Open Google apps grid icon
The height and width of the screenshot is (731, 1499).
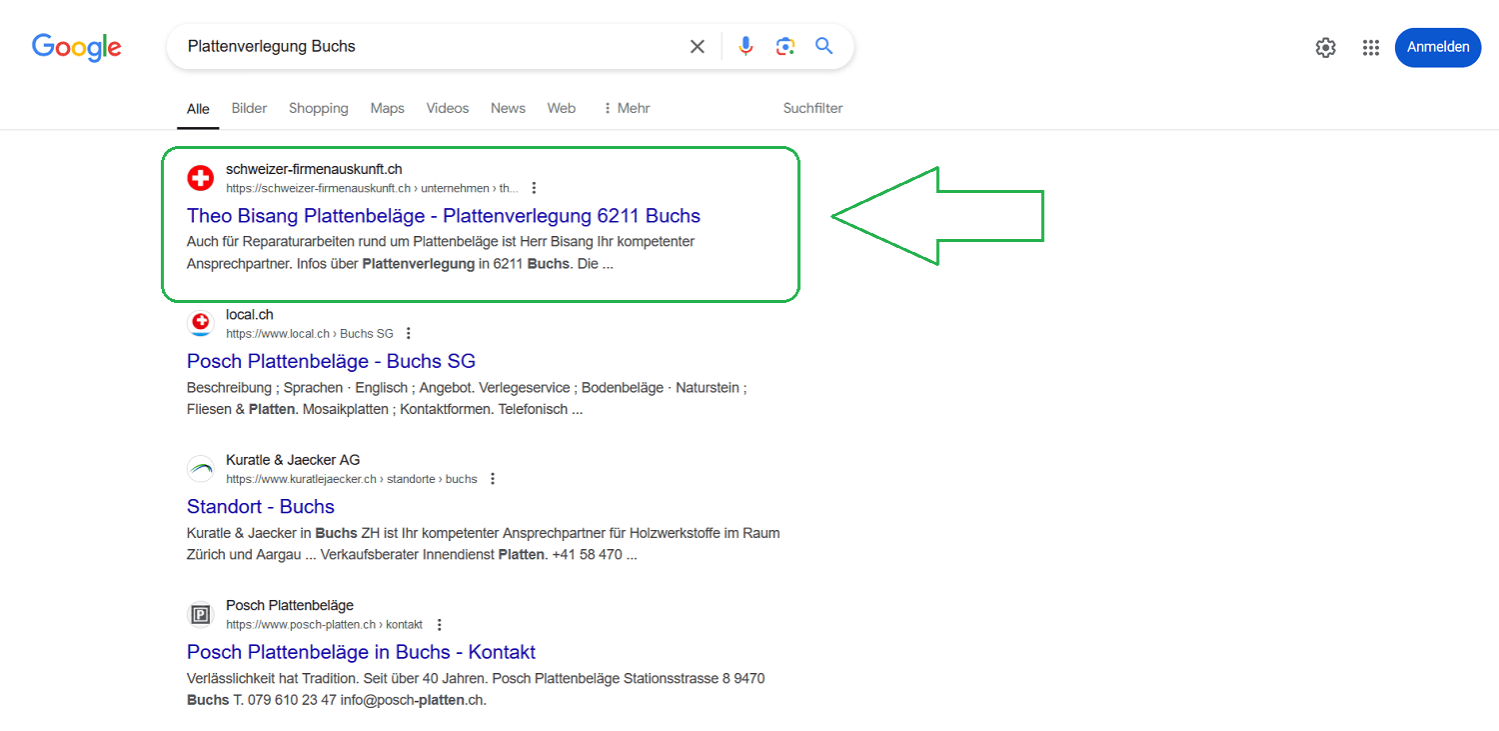(x=1371, y=47)
